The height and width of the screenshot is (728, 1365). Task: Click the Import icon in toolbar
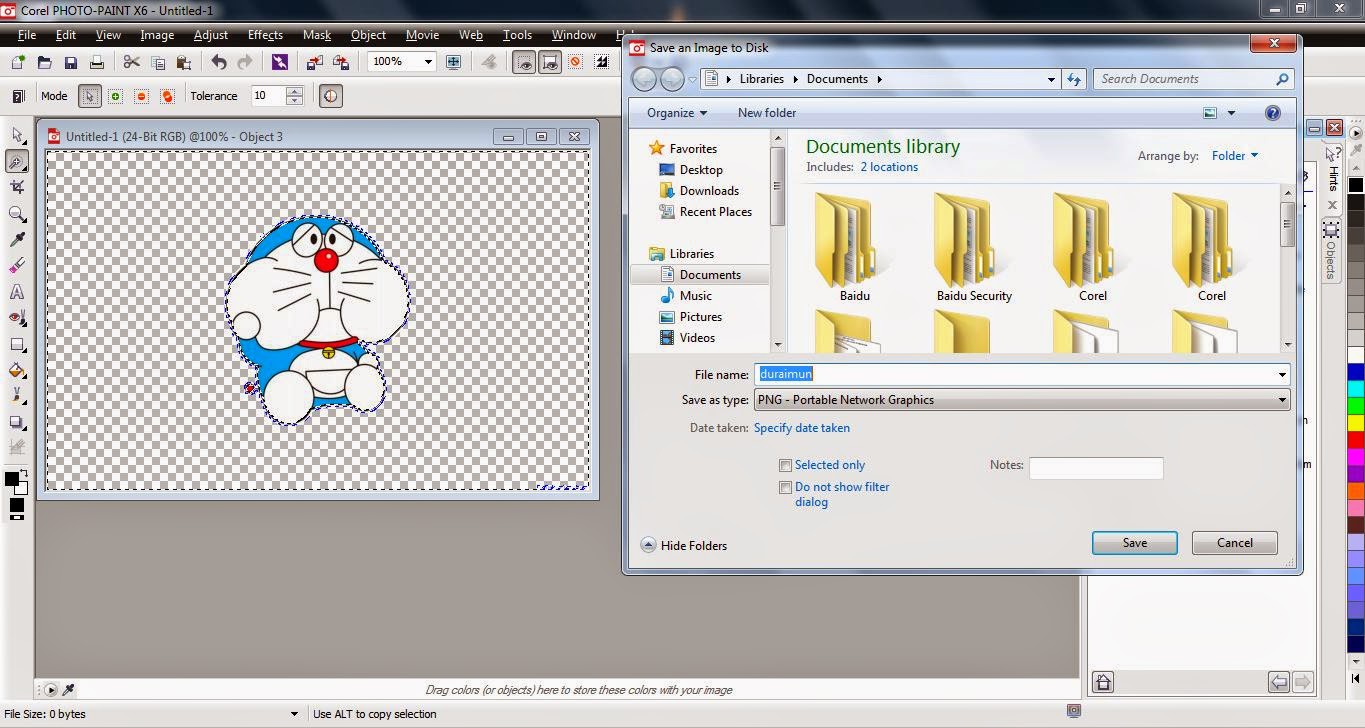coord(315,62)
